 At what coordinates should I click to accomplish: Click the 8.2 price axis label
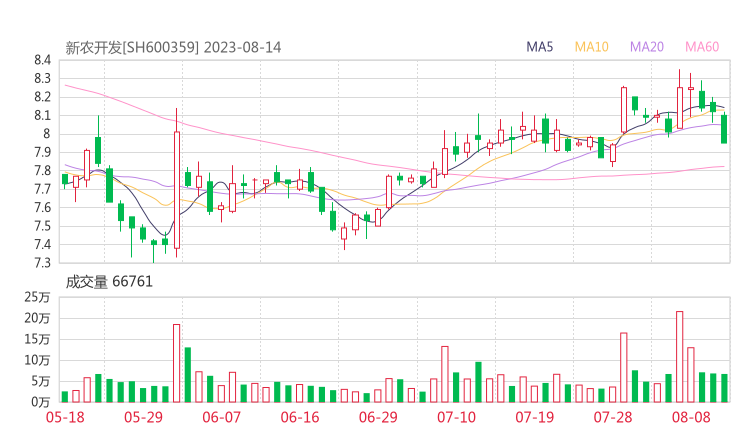point(42,97)
